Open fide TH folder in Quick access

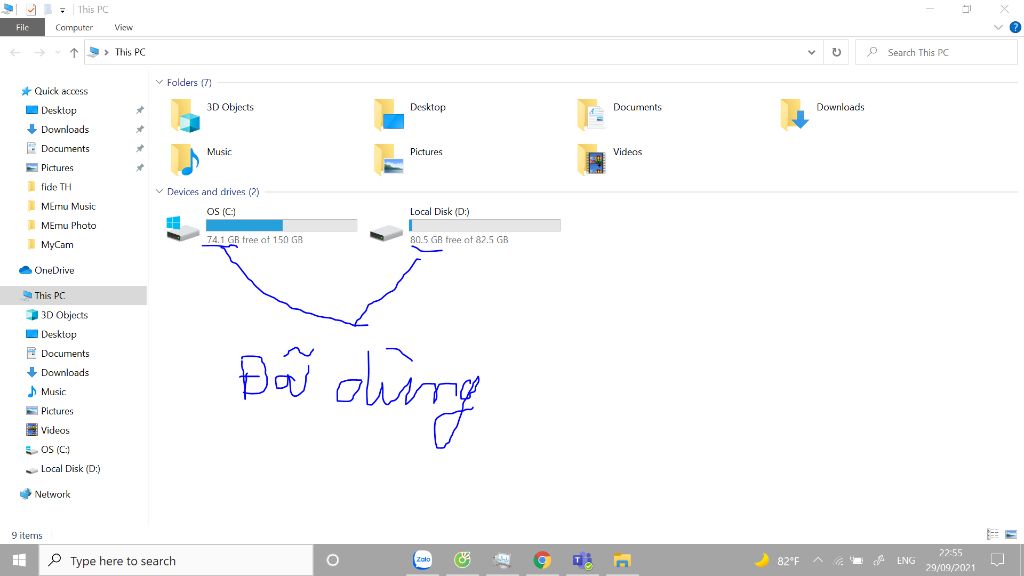click(x=56, y=187)
